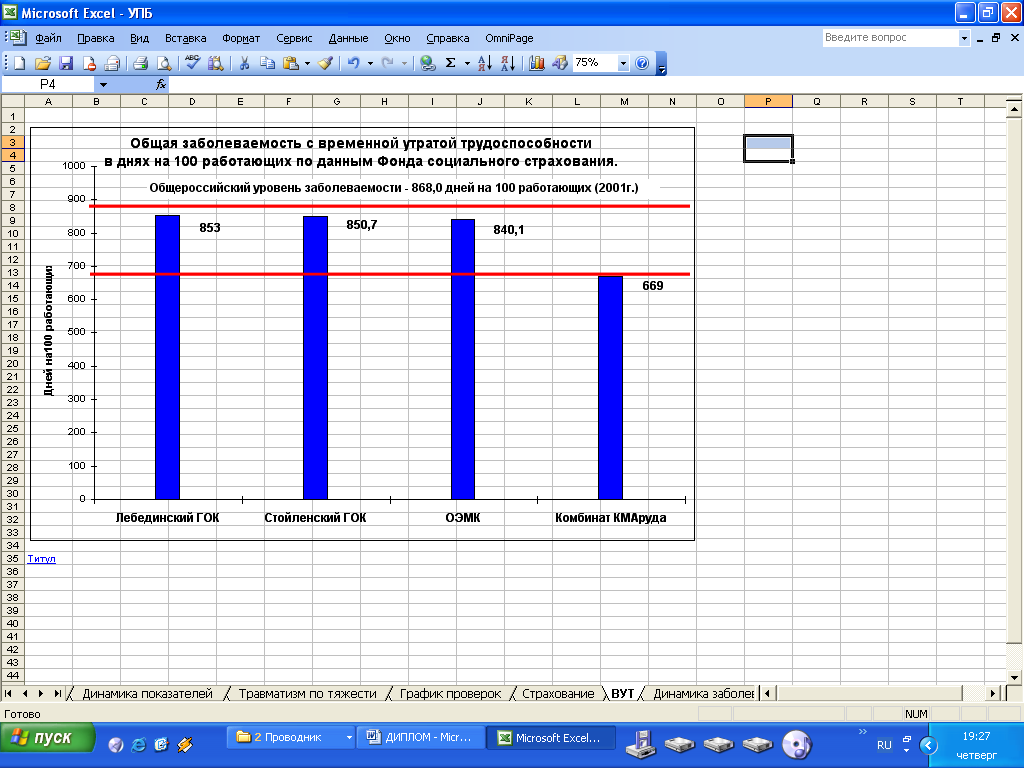Click the Sort Ascending icon
This screenshot has height=768, width=1024.
(484, 63)
